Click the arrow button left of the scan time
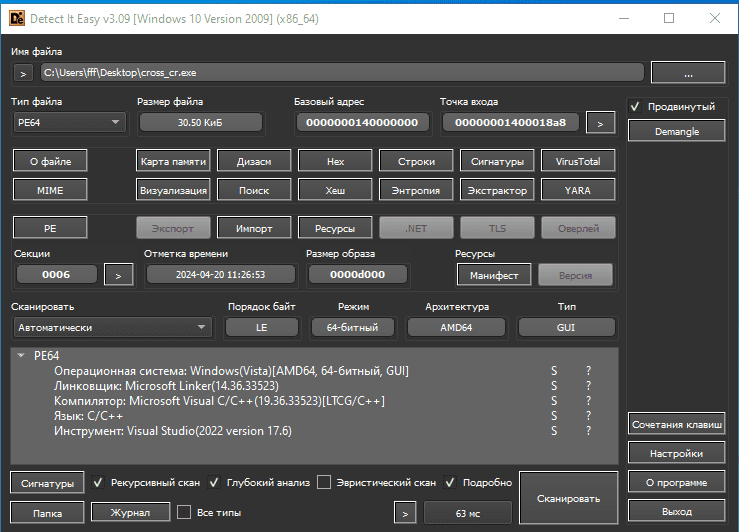Viewport: 739px width, 532px height. tap(405, 513)
